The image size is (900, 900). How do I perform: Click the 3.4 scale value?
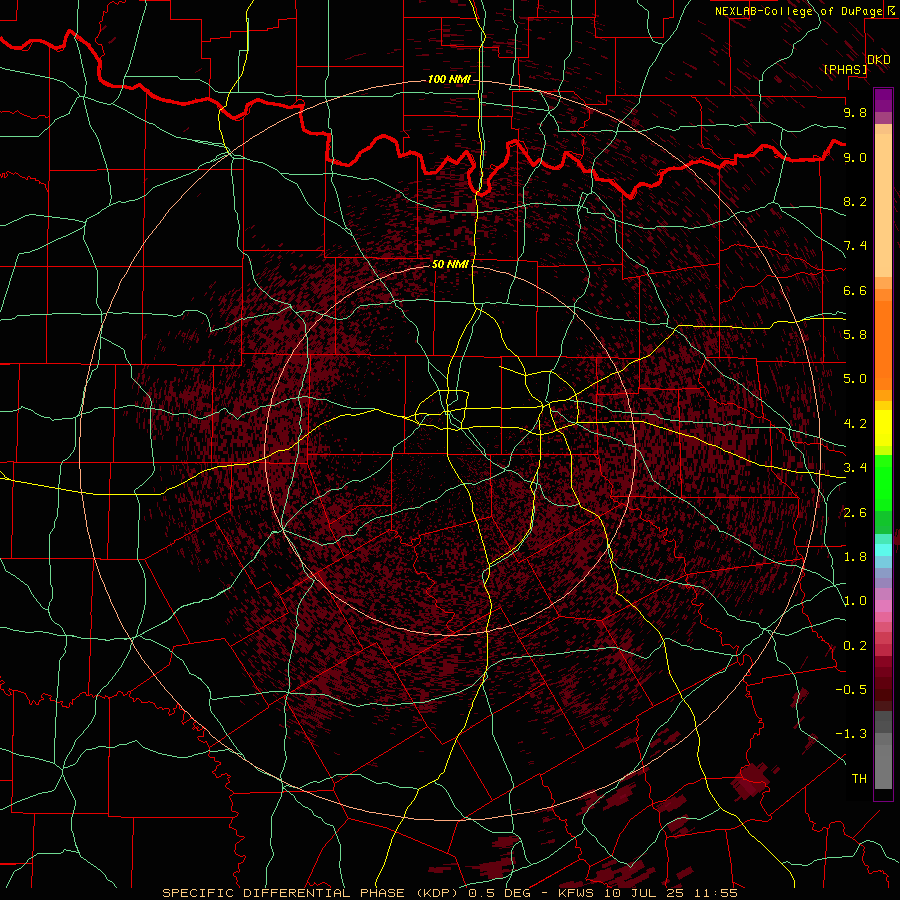tap(855, 467)
